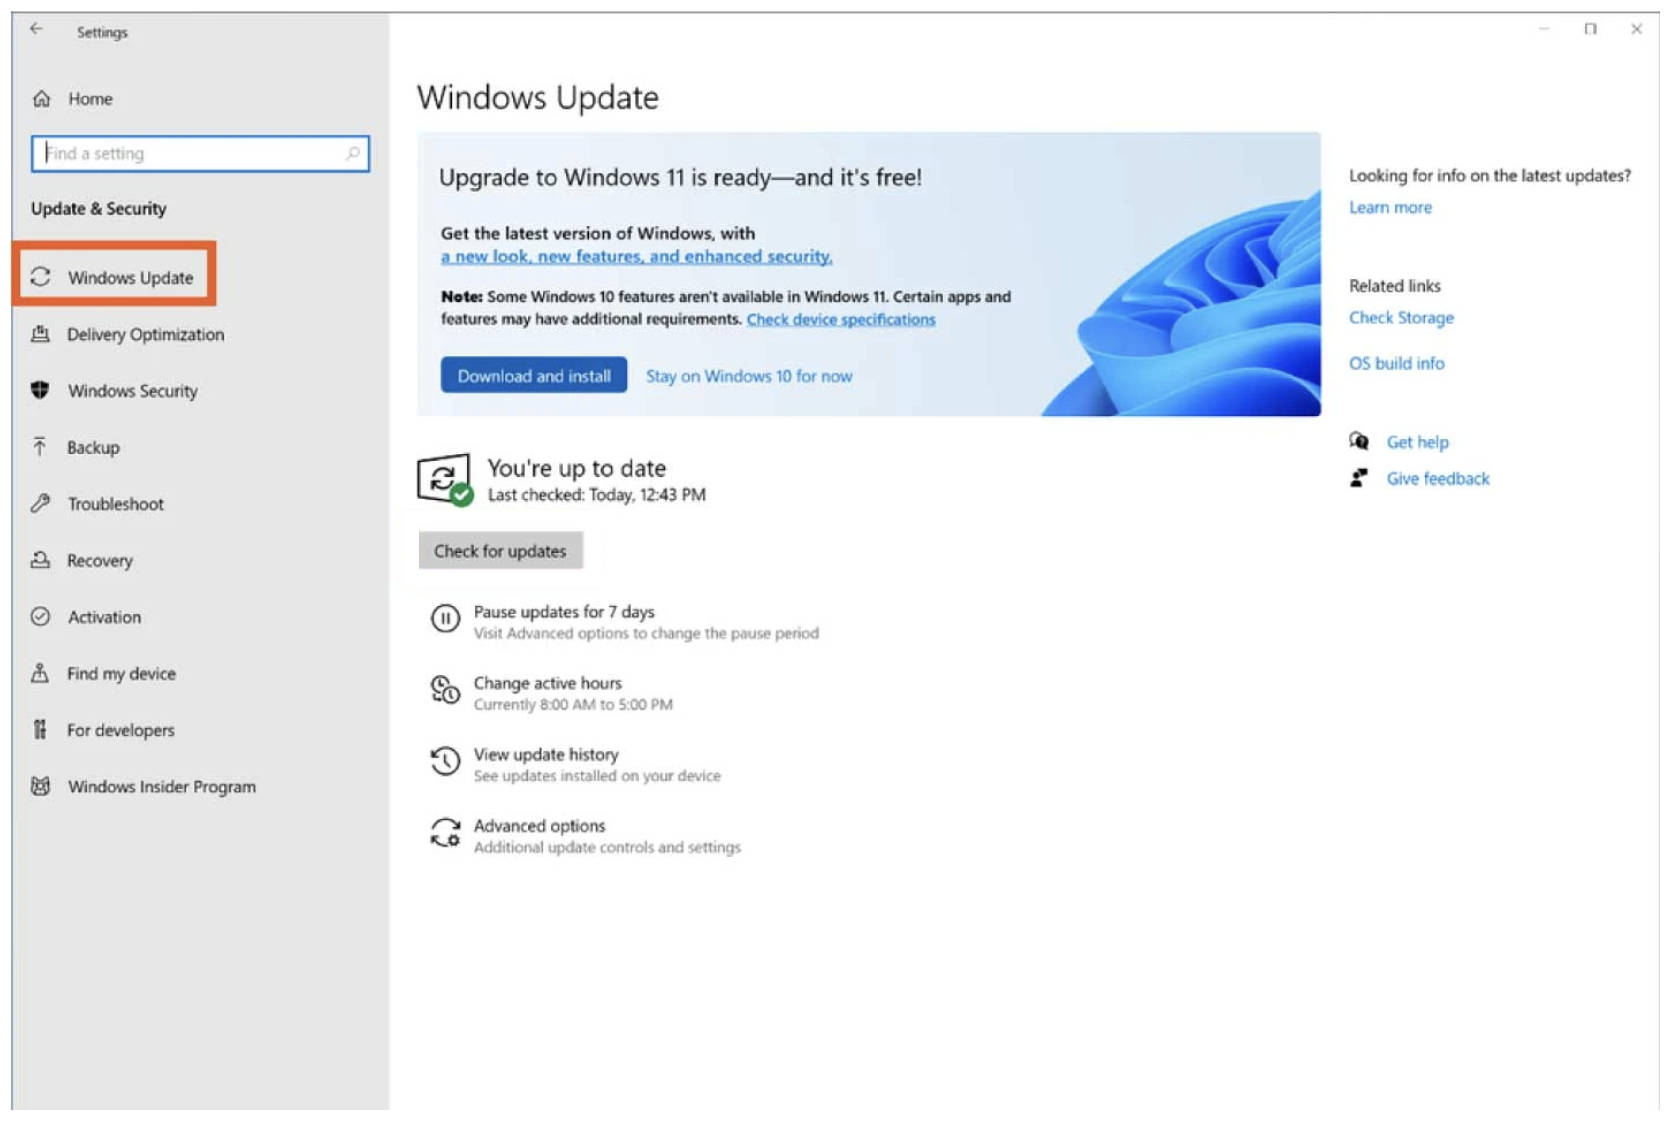1670x1124 pixels.
Task: Click the Backup sidebar icon
Action: tap(40, 447)
